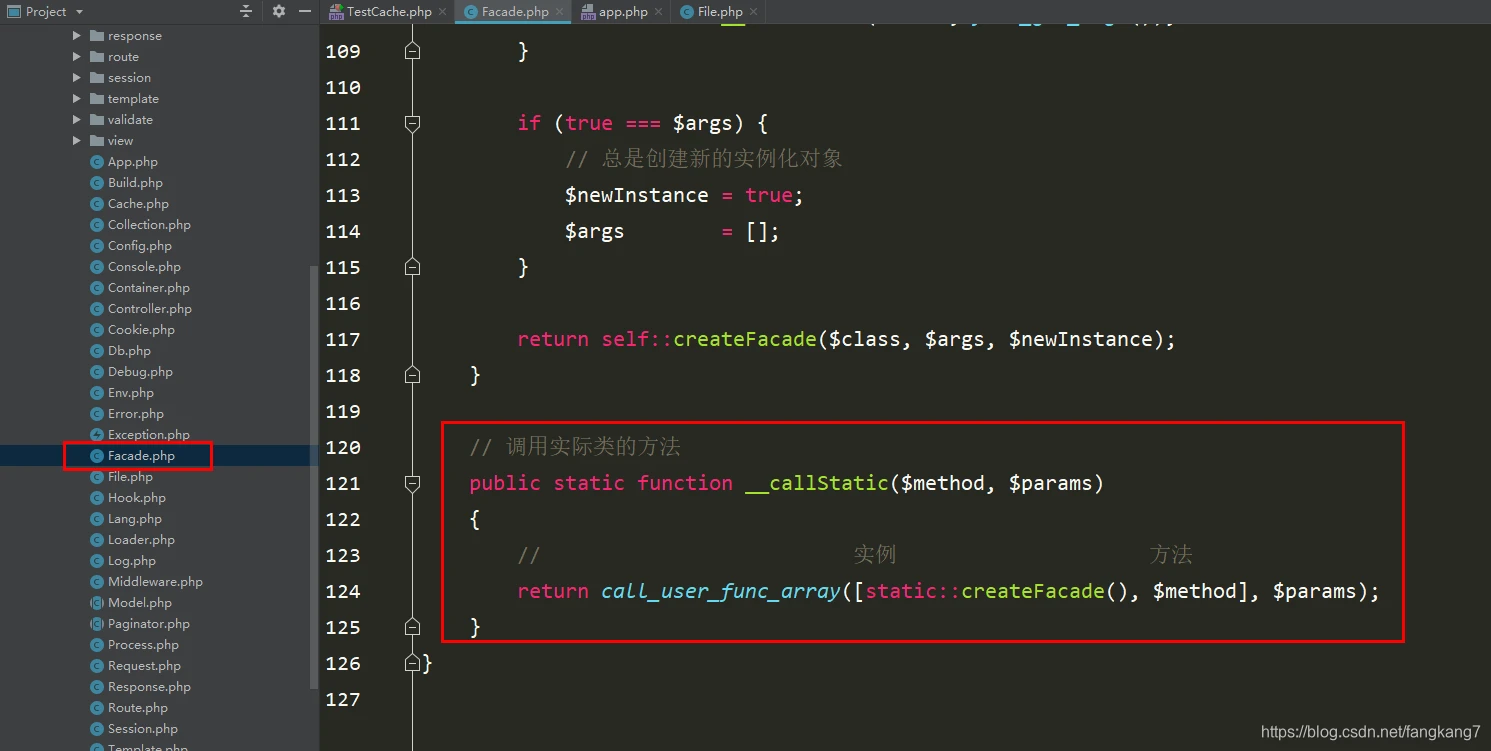Image resolution: width=1491 pixels, height=751 pixels.
Task: Select Request.php in project tree
Action: tap(144, 666)
